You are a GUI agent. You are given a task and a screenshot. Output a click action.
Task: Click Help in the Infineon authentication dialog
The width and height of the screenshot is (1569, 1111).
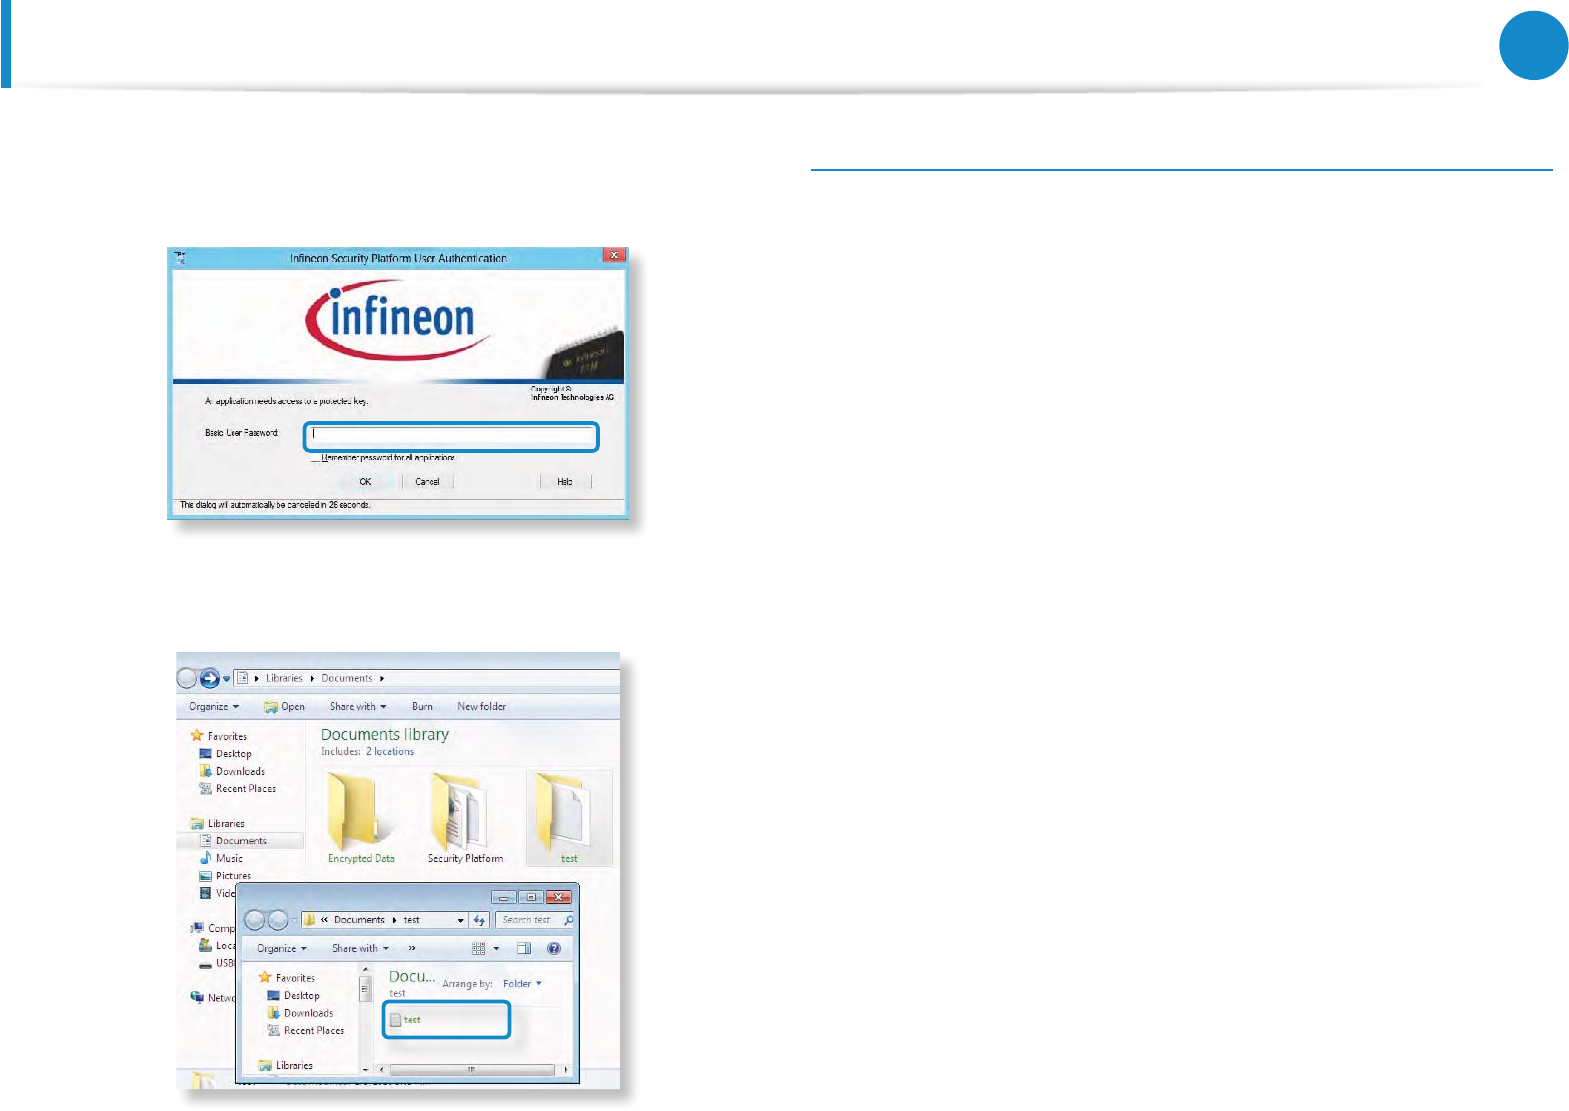[565, 482]
